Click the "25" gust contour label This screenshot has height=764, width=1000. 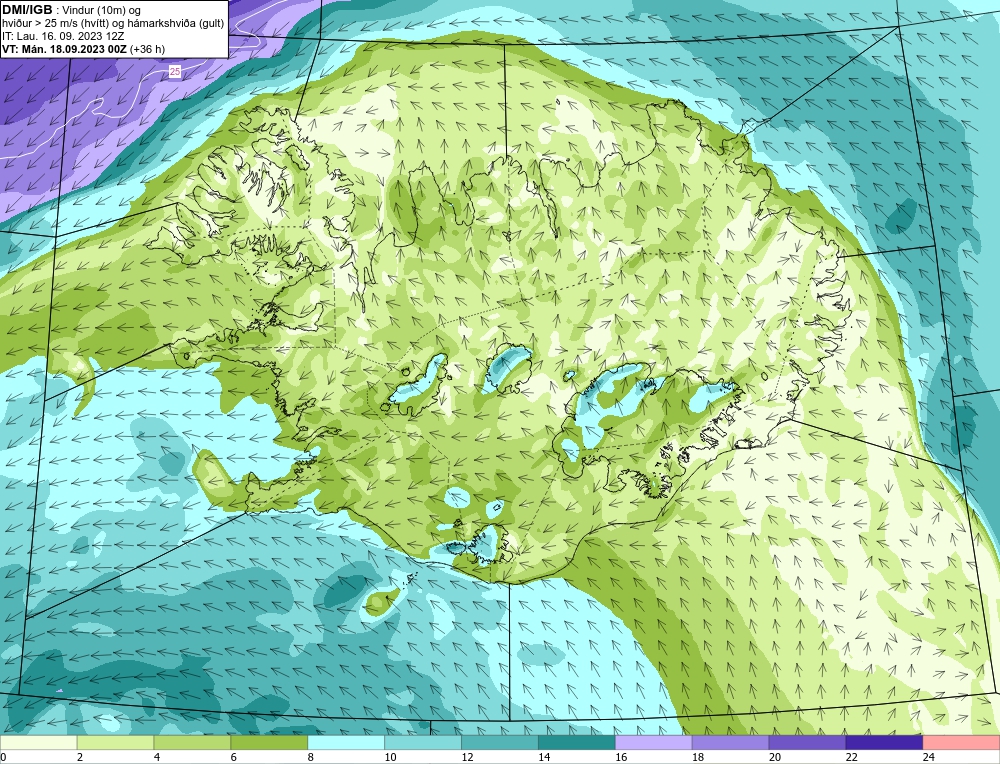tap(175, 72)
